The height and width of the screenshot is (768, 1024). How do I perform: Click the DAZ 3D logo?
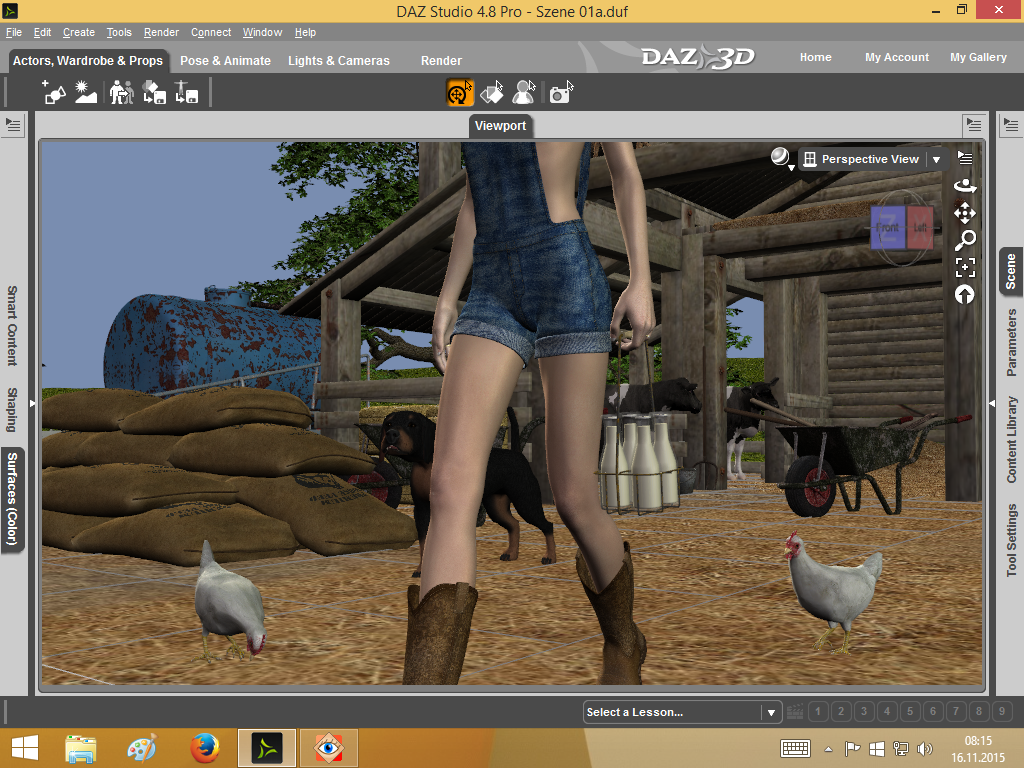pos(697,57)
